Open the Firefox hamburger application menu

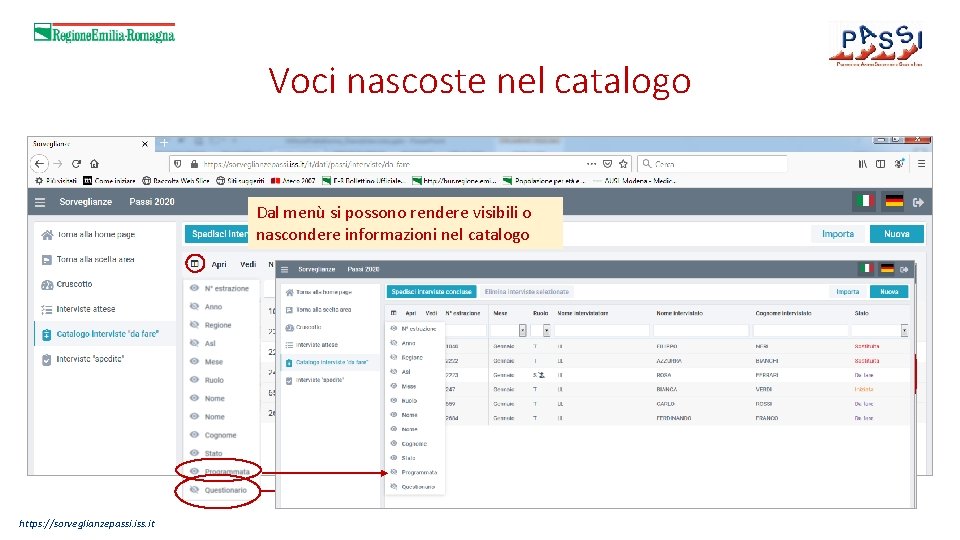coord(921,164)
